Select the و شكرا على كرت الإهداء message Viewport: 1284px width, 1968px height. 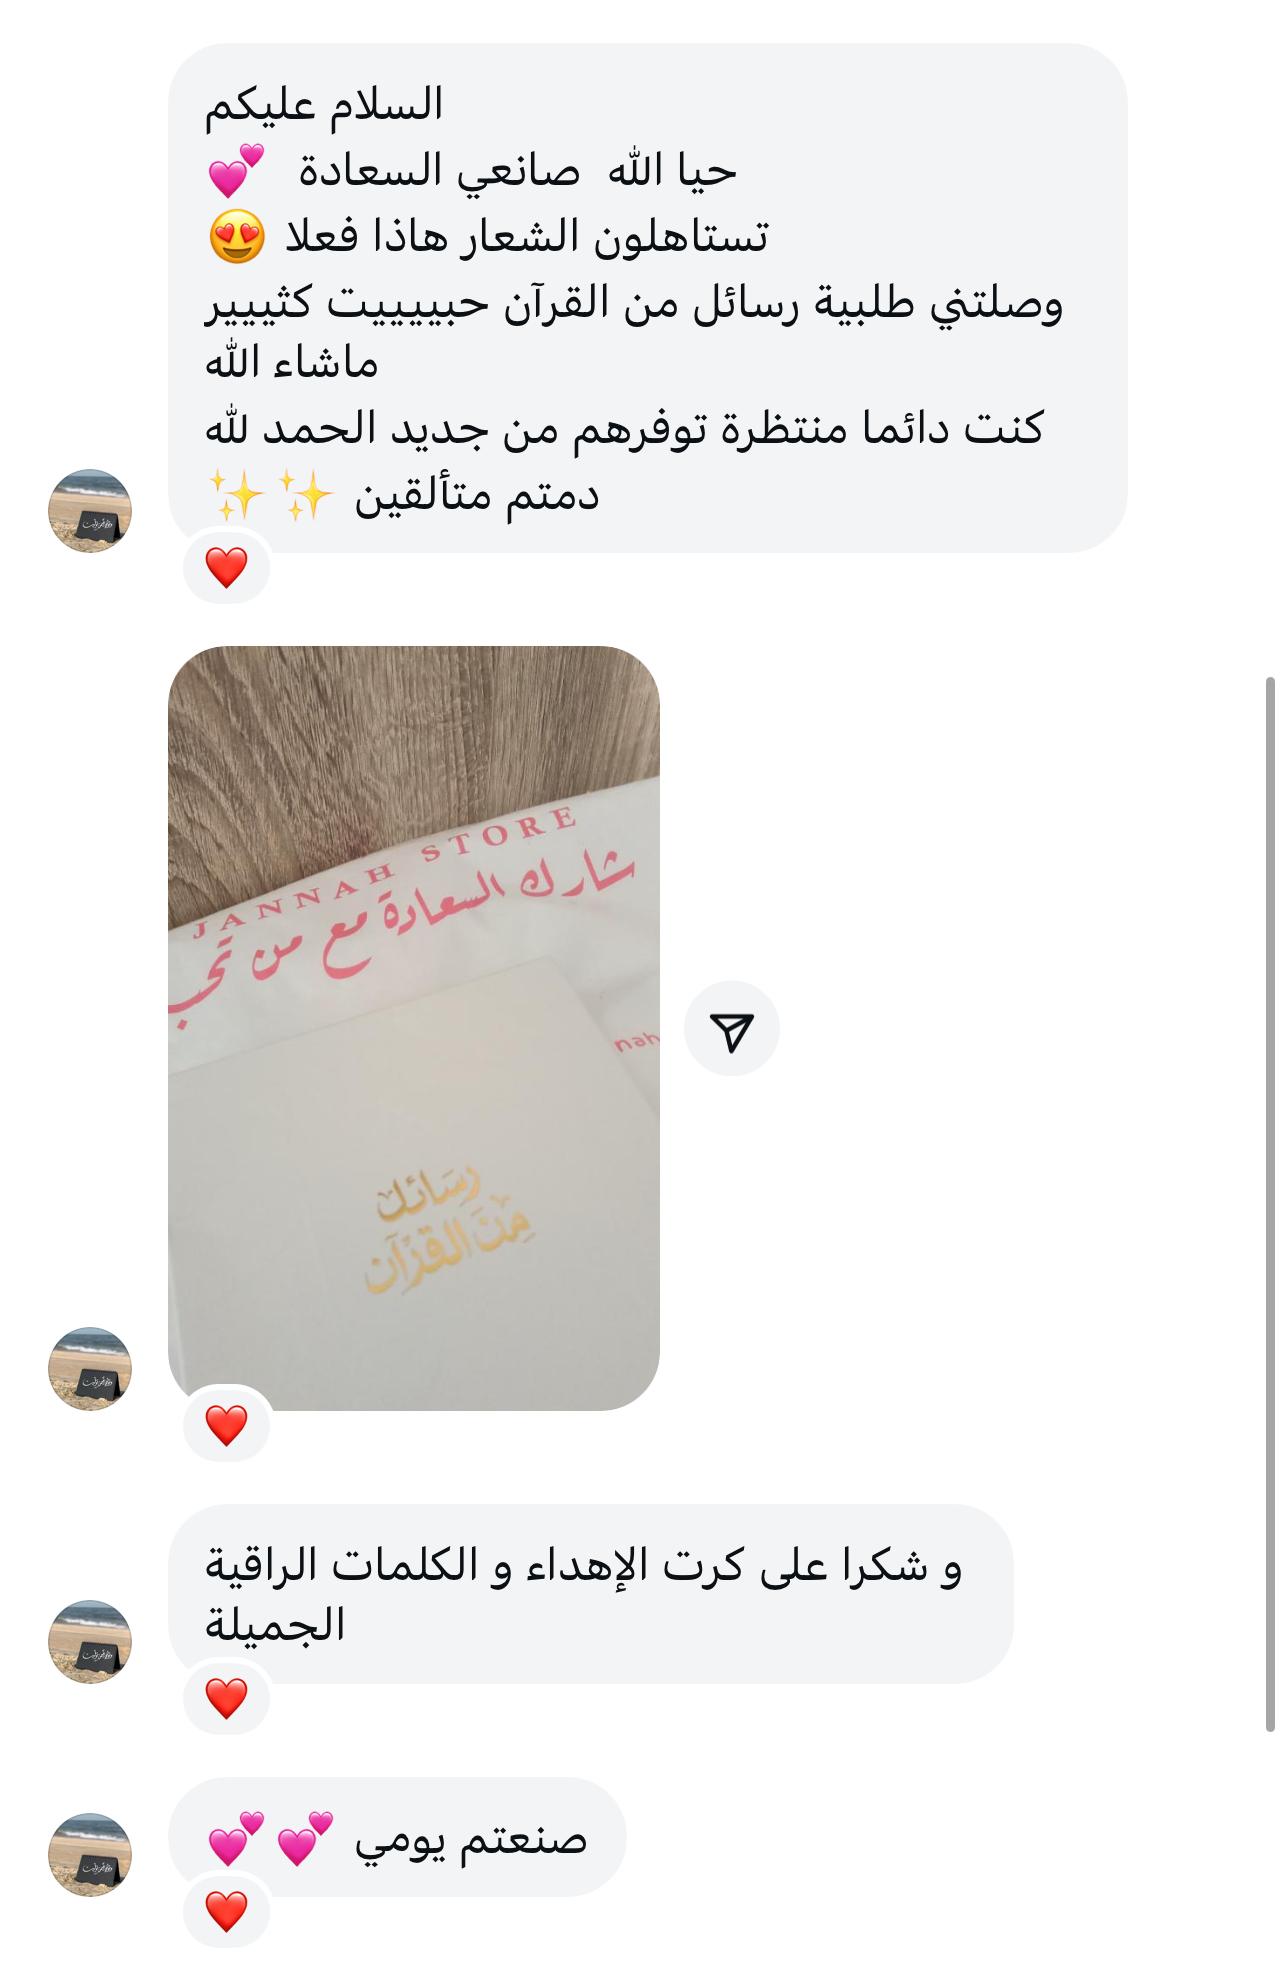[x=590, y=1594]
